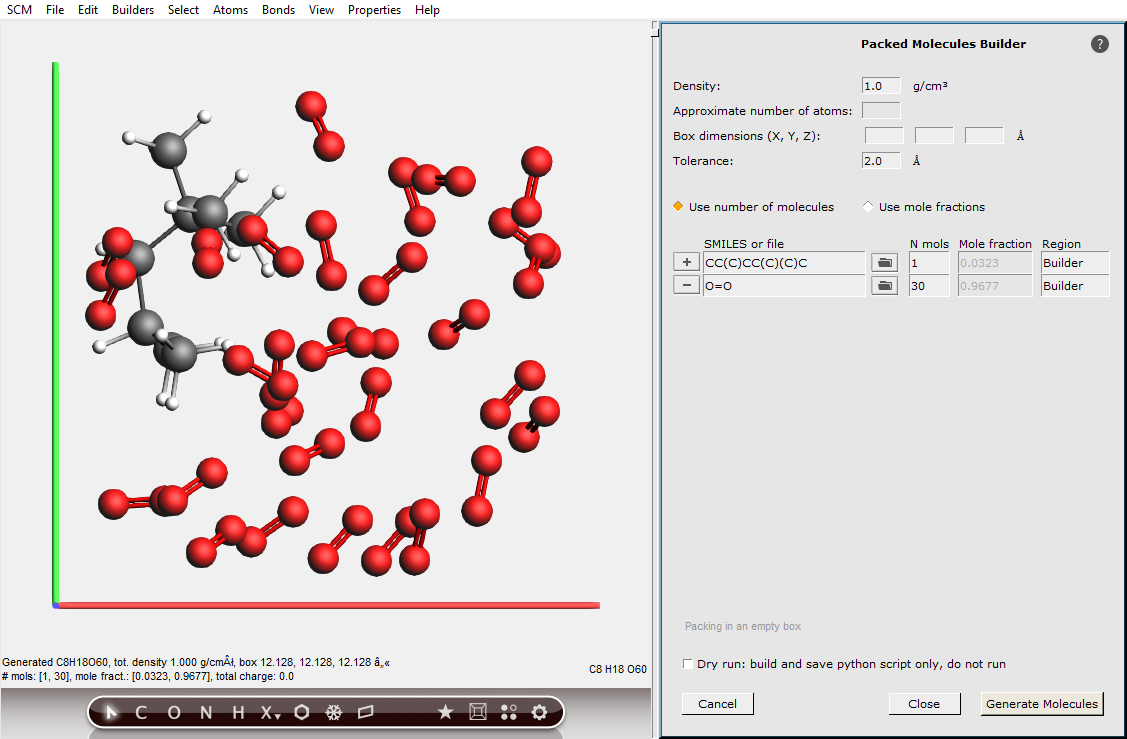Screen dimensions: 1127x739
Task: Select Use number of molecules option
Action: [x=679, y=207]
